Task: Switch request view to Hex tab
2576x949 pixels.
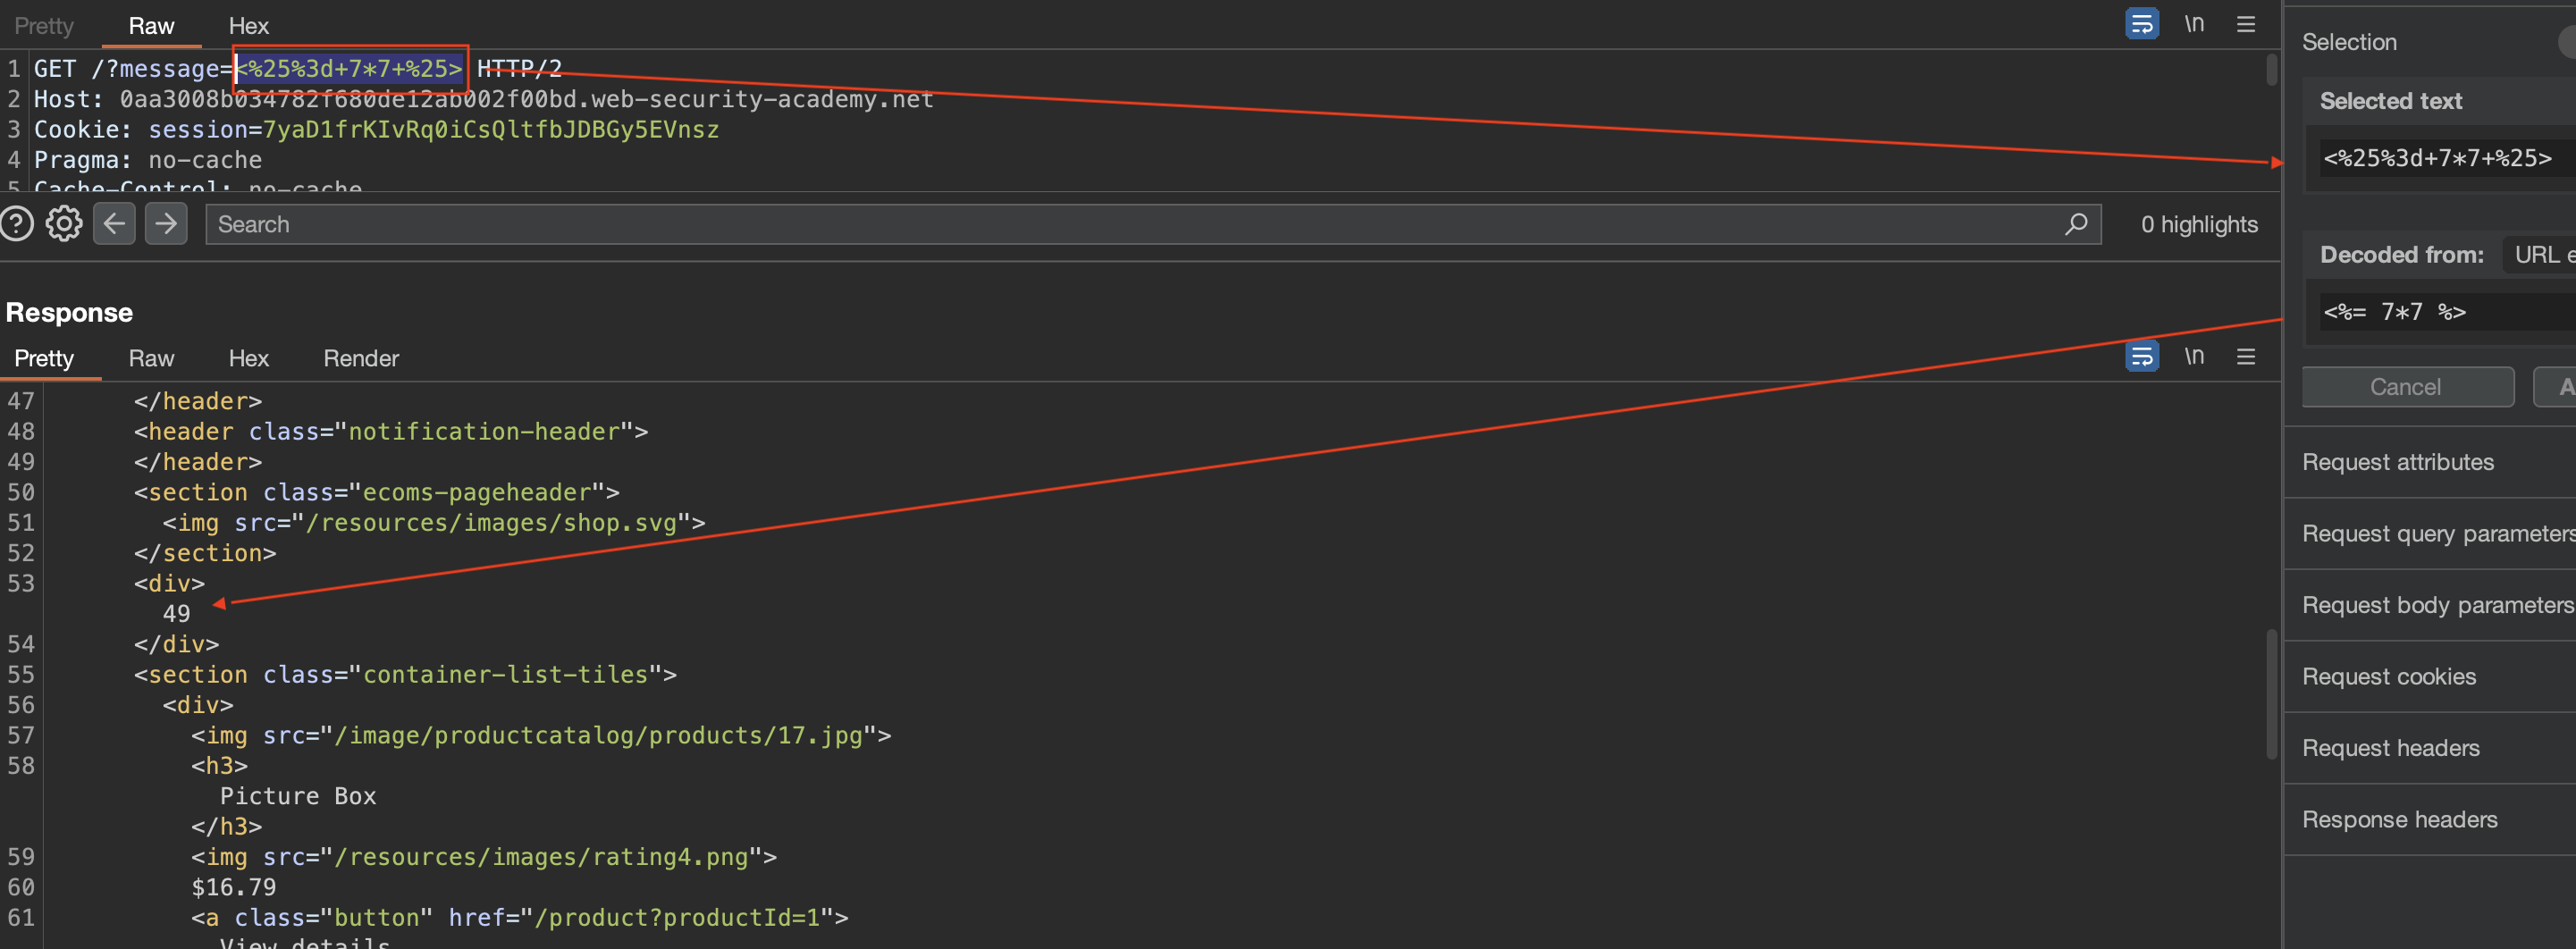Action: [248, 26]
